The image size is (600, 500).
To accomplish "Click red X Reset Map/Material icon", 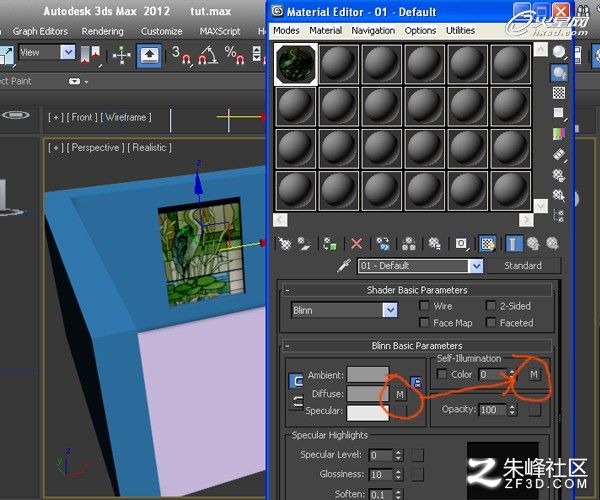I will pyautogui.click(x=356, y=244).
